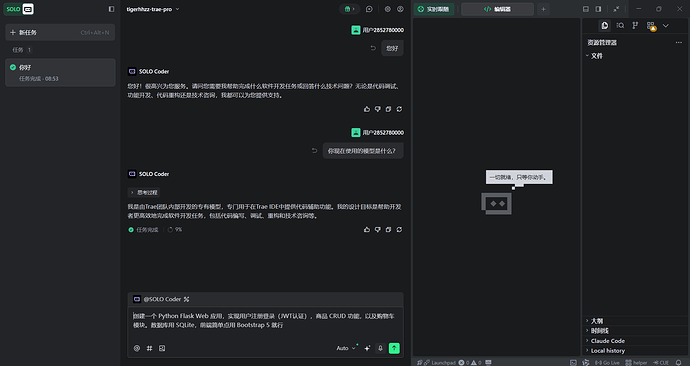Viewport: 690px width, 366px height.
Task: Click inside the chat prompt text field
Action: (265, 321)
